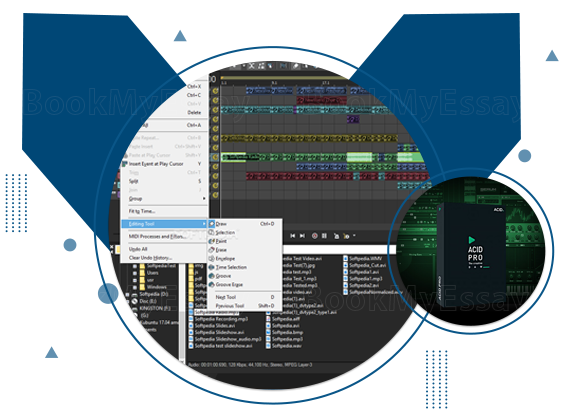The height and width of the screenshot is (420, 570).
Task: Pick the Paint tool
Action: 221,241
